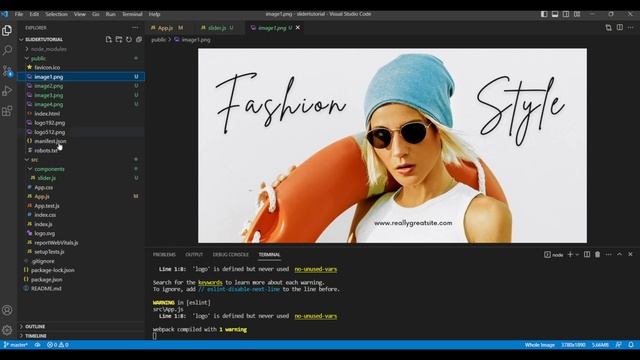Open image3.png in the file tree
This screenshot has width=640, height=360.
pos(81,95)
